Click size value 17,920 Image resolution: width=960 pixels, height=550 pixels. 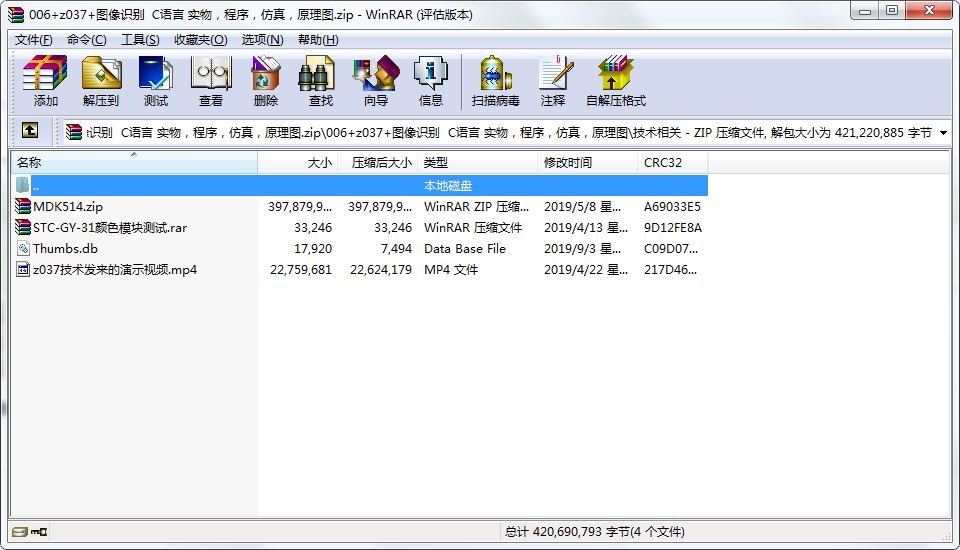(x=313, y=249)
